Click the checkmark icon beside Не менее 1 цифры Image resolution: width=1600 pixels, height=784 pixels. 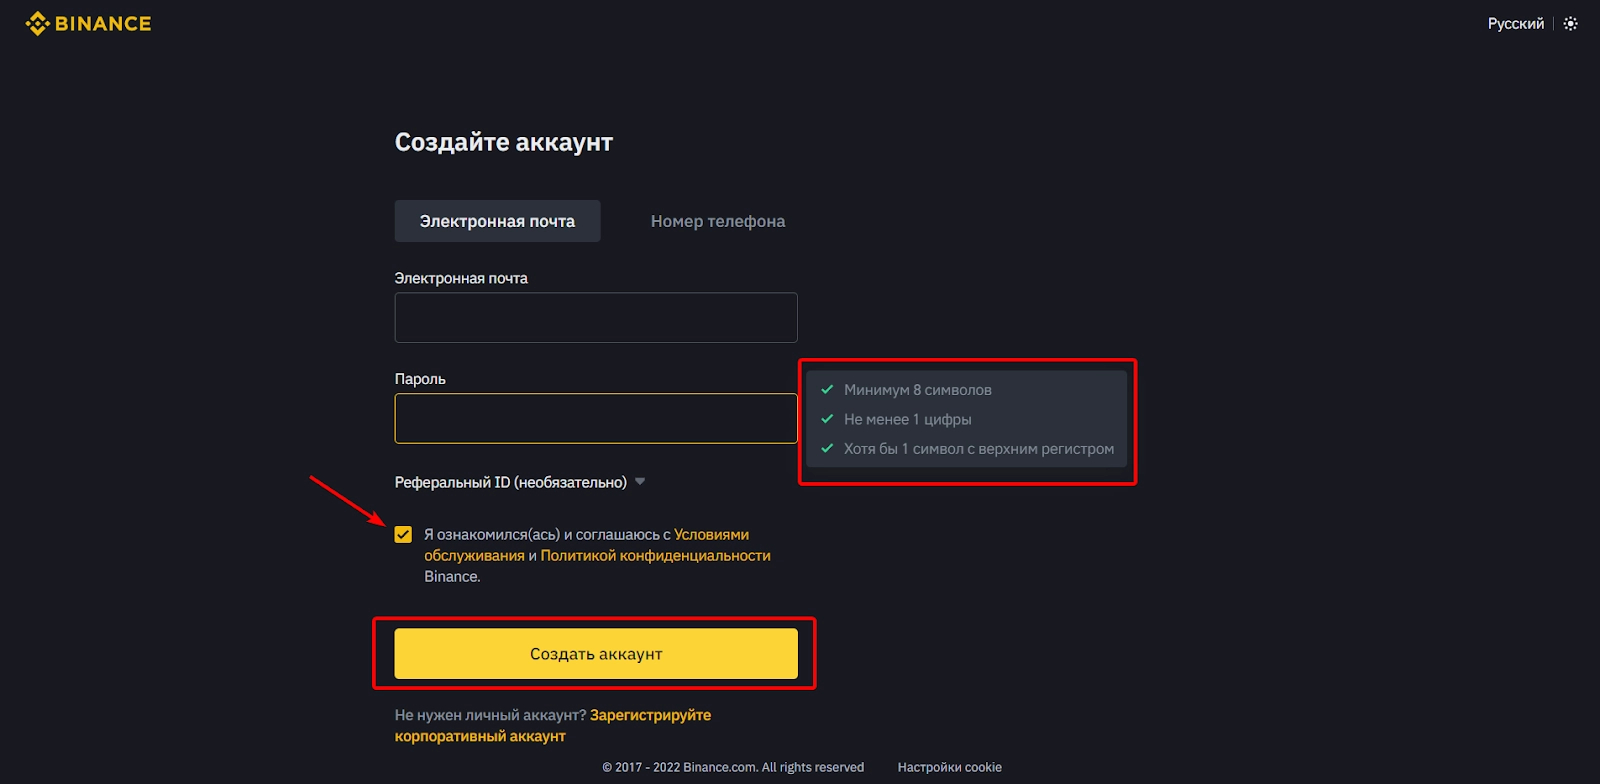[x=827, y=419]
